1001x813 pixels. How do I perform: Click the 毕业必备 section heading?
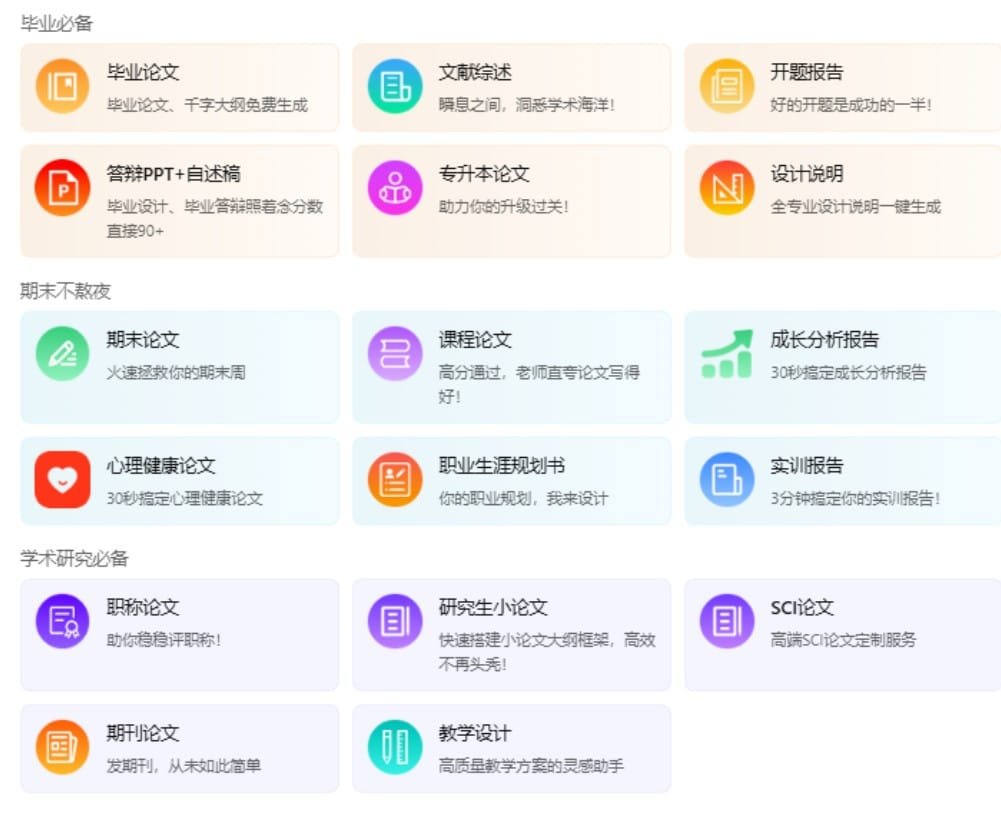tap(56, 24)
